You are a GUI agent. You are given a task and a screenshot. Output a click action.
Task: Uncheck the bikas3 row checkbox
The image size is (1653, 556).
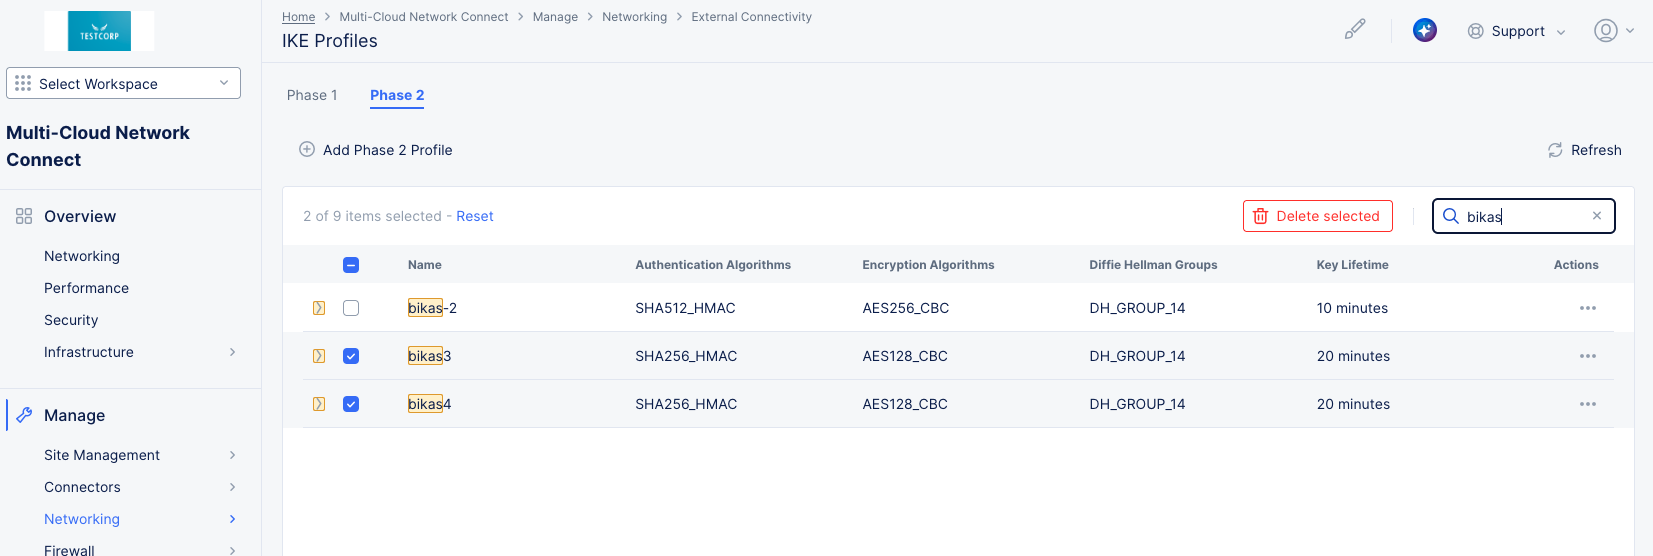351,356
